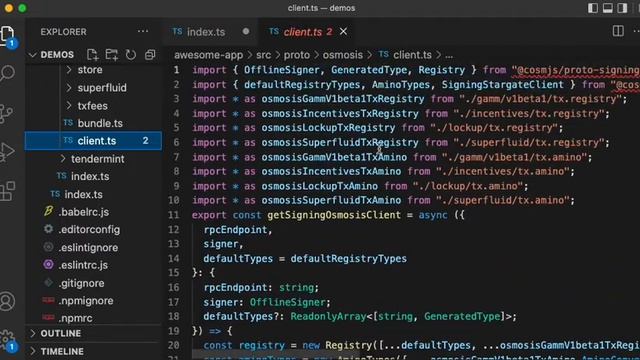Open the Source Control view icon
Screen dimensions: 640x360
(7, 113)
